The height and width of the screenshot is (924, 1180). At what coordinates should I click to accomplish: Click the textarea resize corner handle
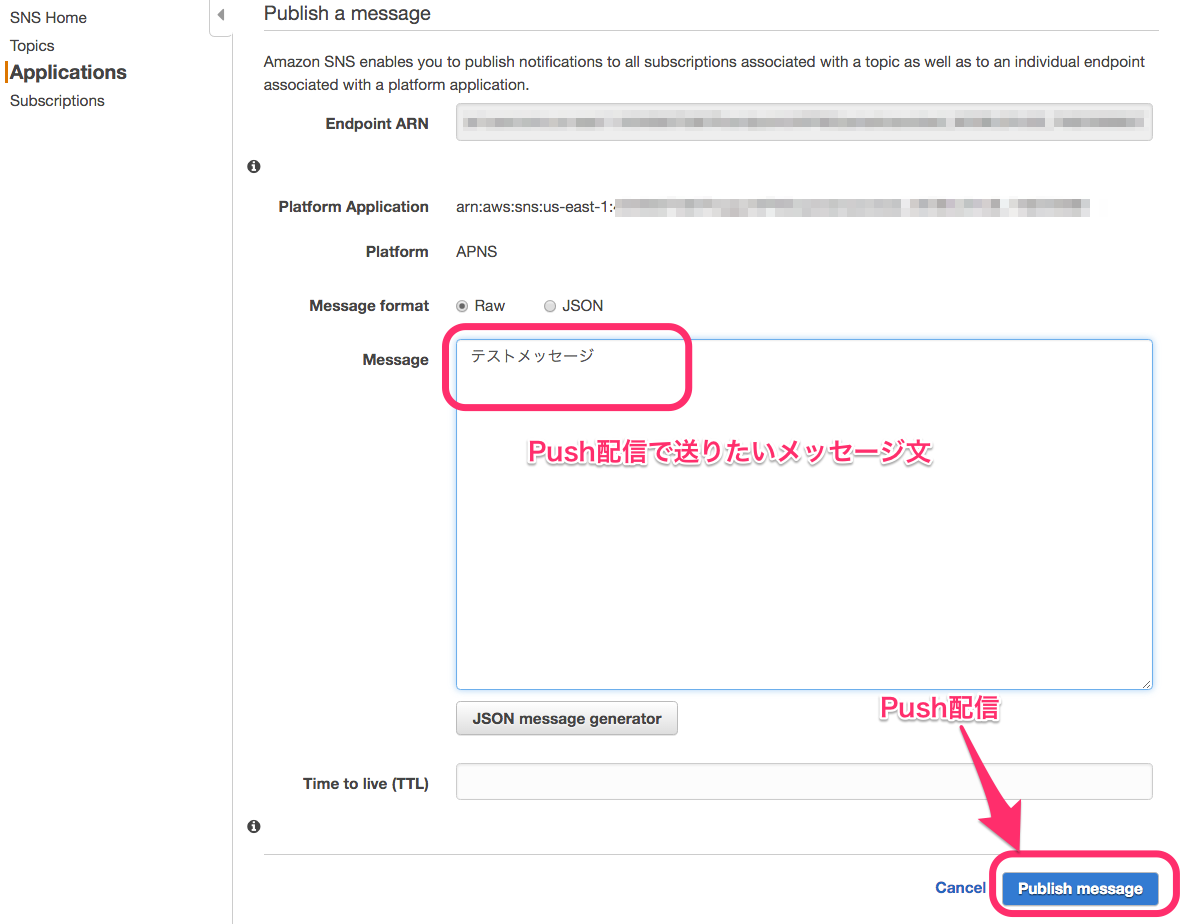click(x=1147, y=683)
